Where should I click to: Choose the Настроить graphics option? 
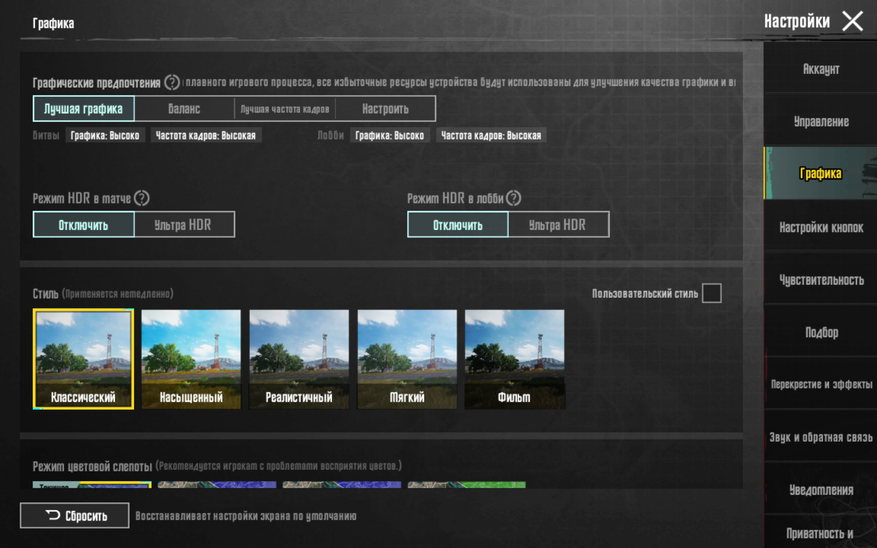[385, 108]
